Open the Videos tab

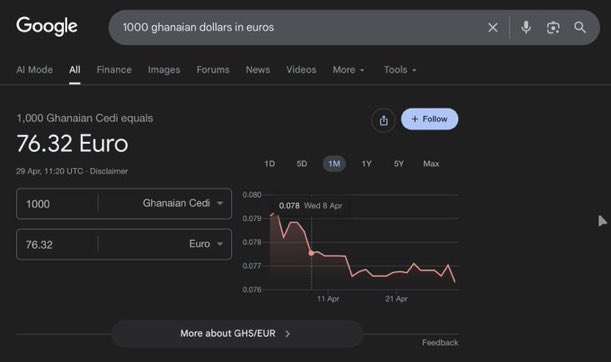point(301,70)
